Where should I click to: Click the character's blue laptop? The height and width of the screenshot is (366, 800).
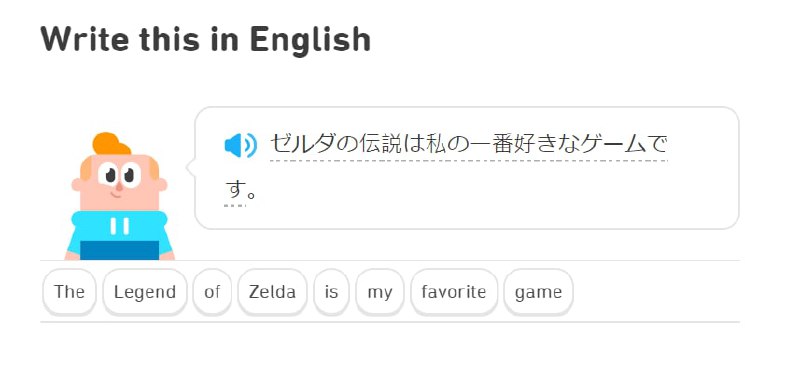119,250
